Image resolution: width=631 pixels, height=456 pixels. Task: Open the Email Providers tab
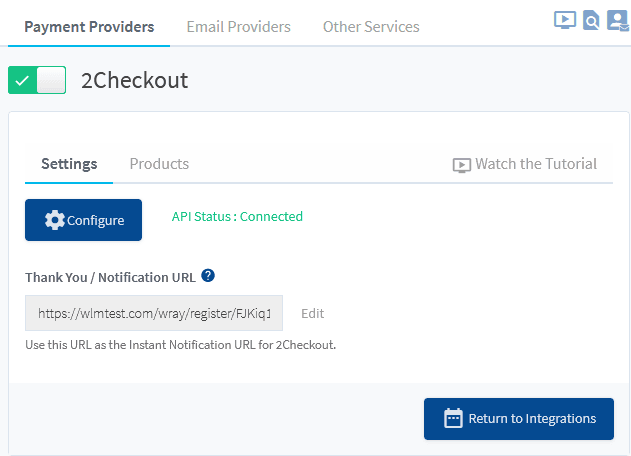[238, 27]
